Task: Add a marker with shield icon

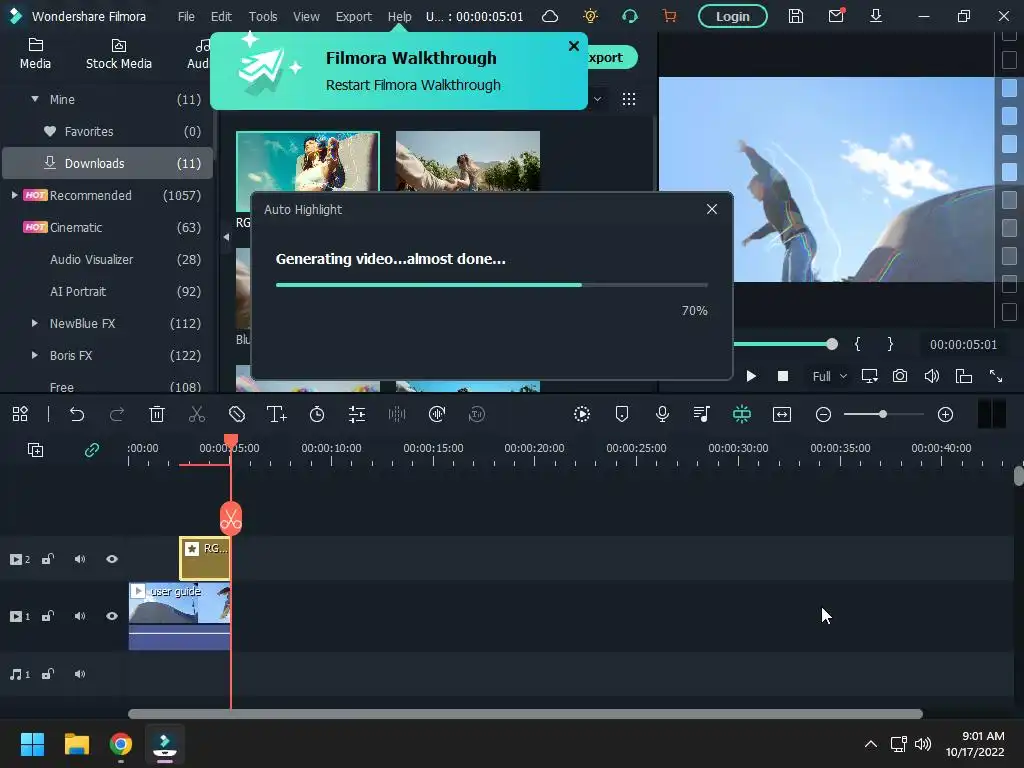Action: pyautogui.click(x=622, y=414)
